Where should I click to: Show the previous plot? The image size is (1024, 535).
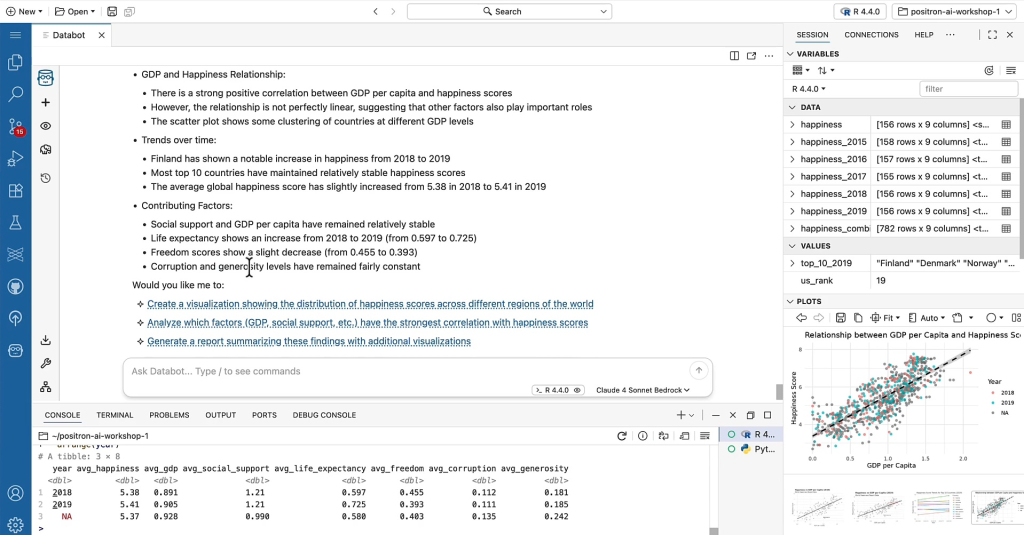coord(801,317)
